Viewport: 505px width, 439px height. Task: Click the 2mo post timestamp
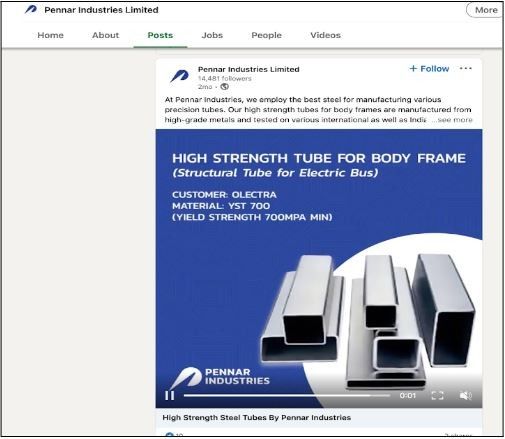[x=205, y=87]
